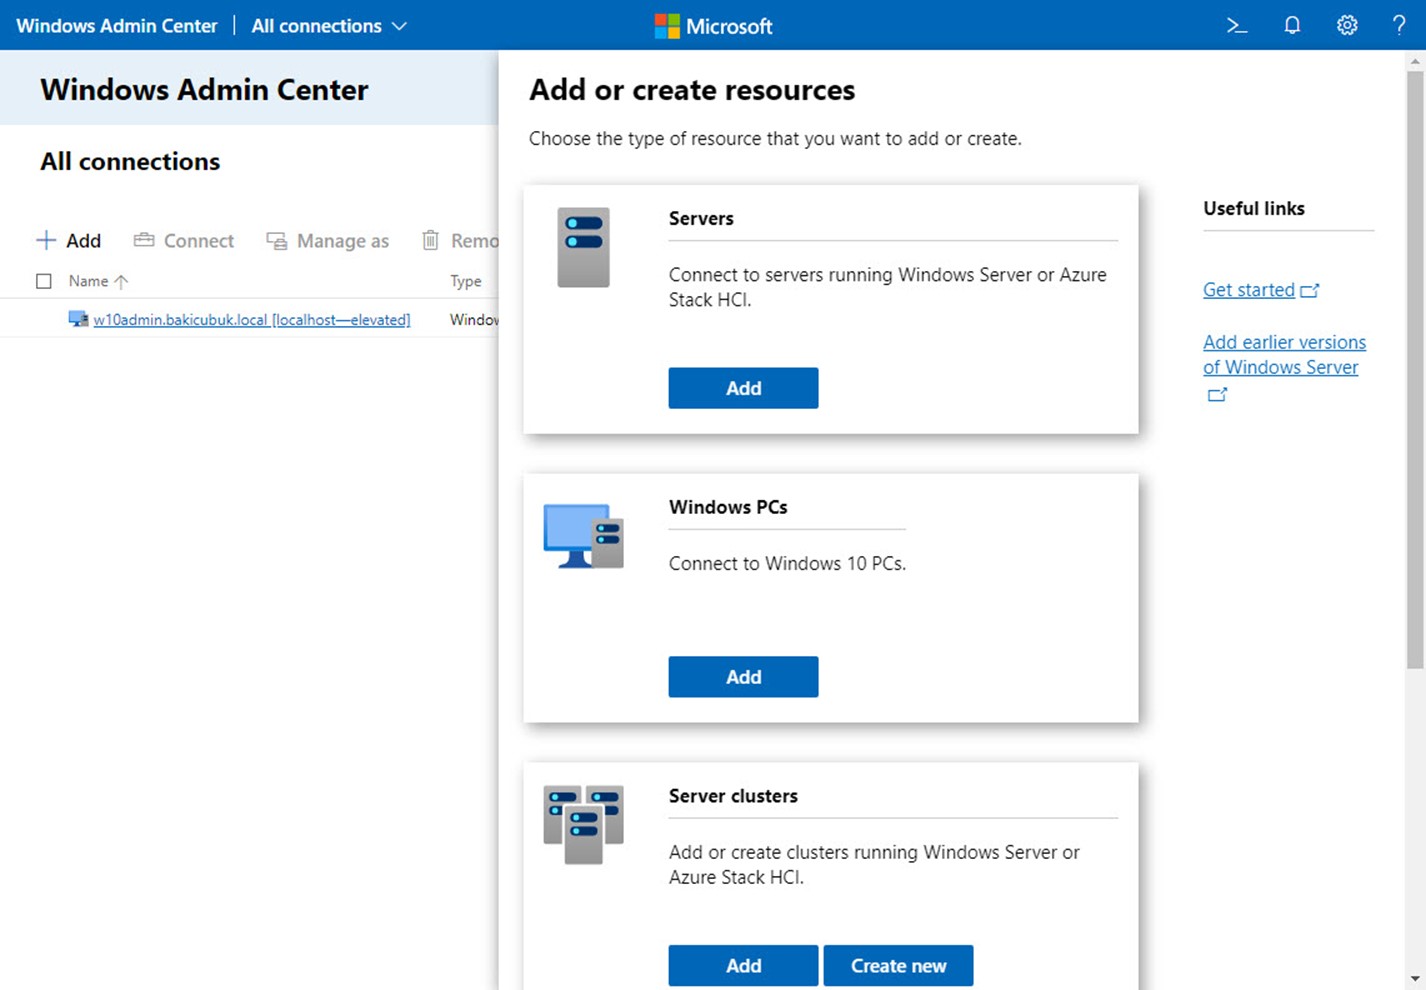Open the Get started link
This screenshot has height=990, width=1426.
(x=1249, y=290)
